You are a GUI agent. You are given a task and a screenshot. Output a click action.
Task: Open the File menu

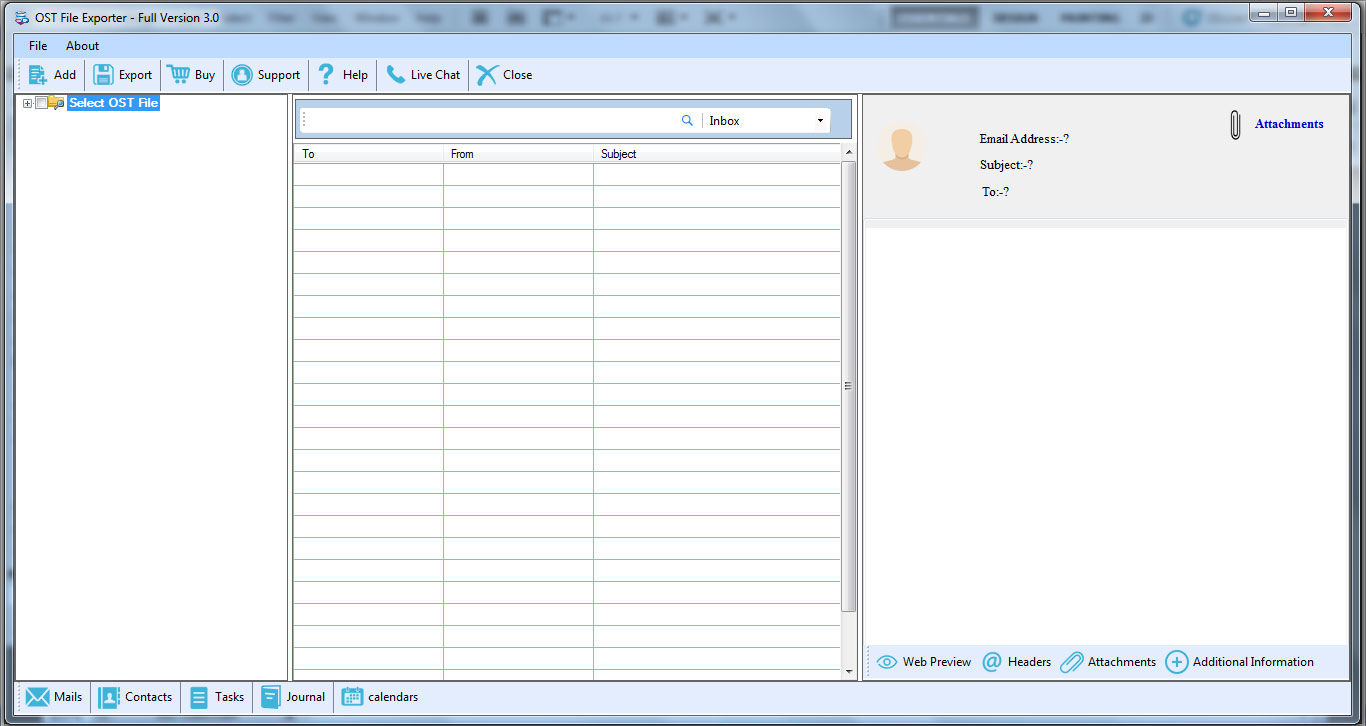(38, 46)
